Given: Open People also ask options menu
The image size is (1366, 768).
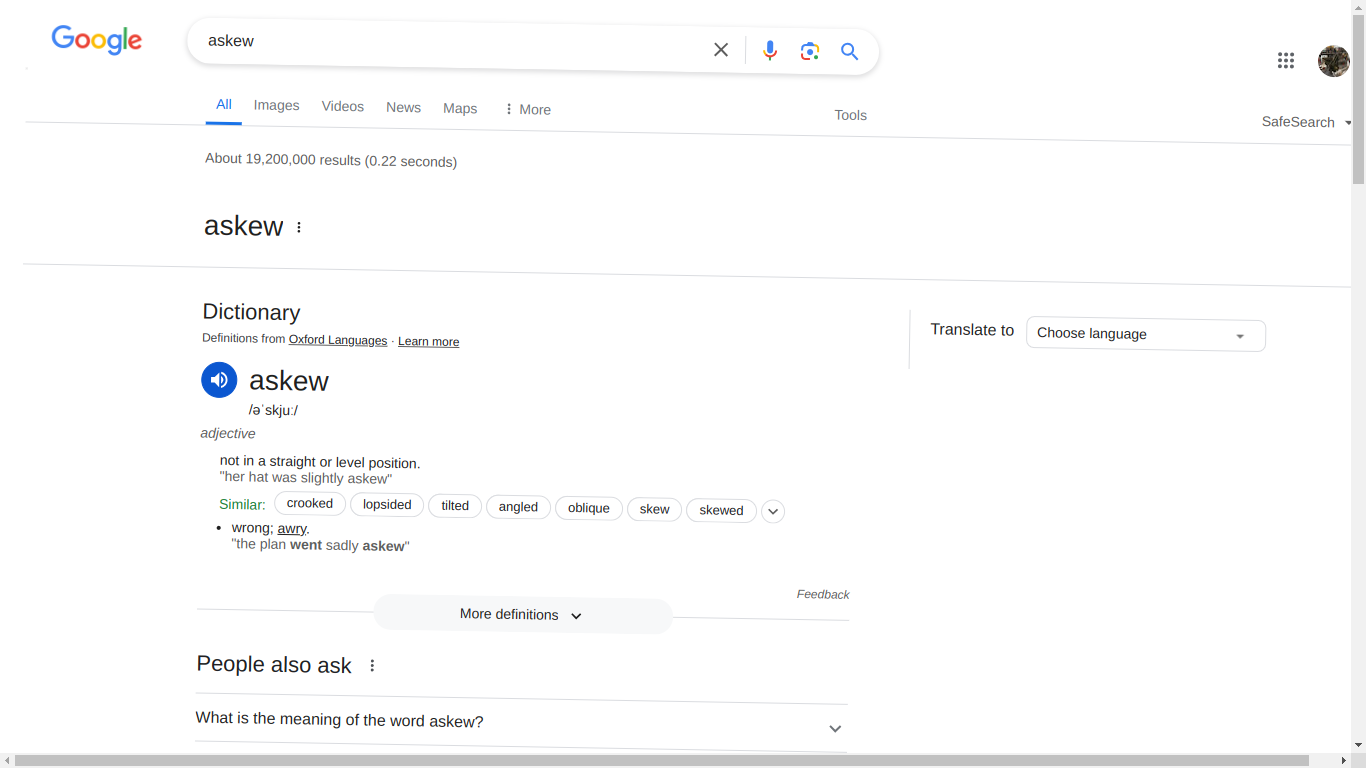Looking at the screenshot, I should (x=372, y=665).
